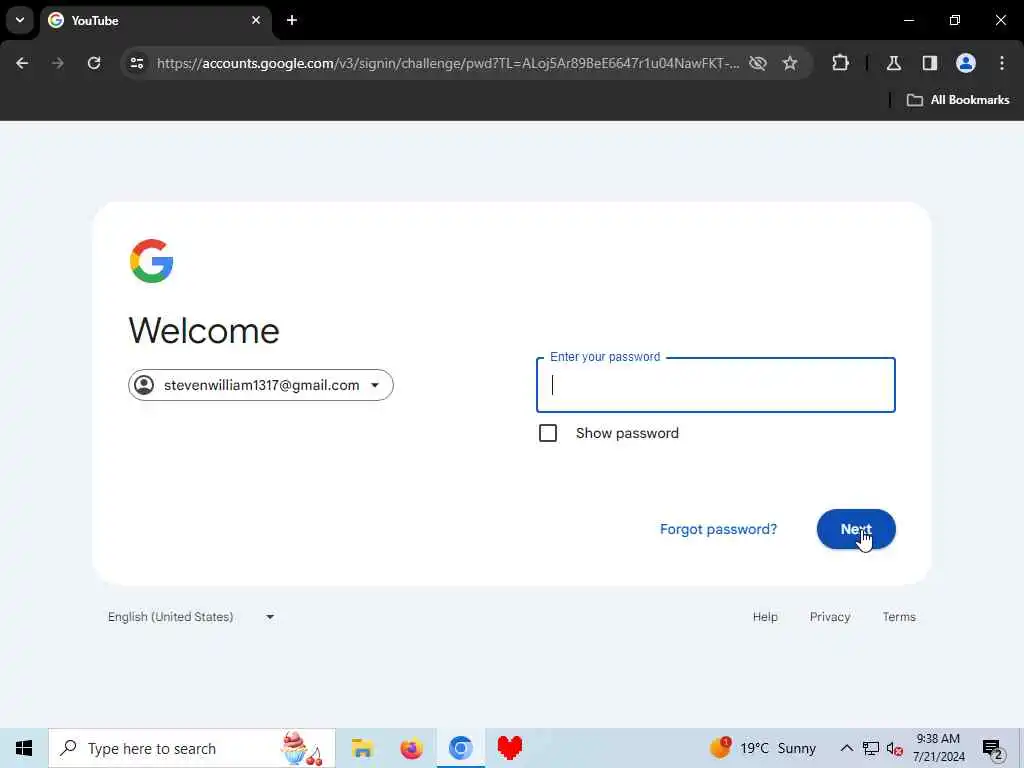
Task: Click the Next button
Action: click(856, 529)
